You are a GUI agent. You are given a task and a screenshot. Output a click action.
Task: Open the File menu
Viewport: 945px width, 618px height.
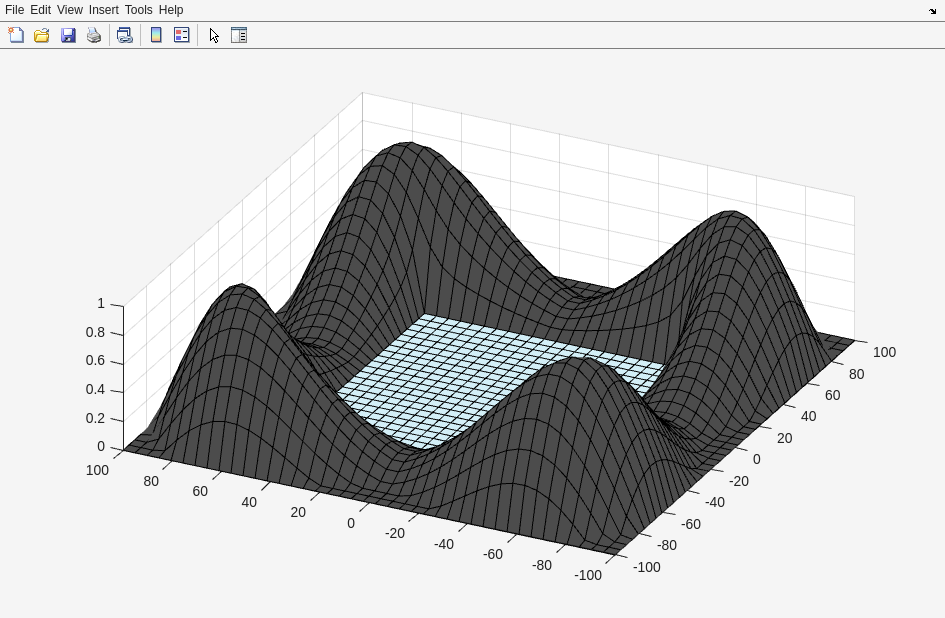(14, 10)
